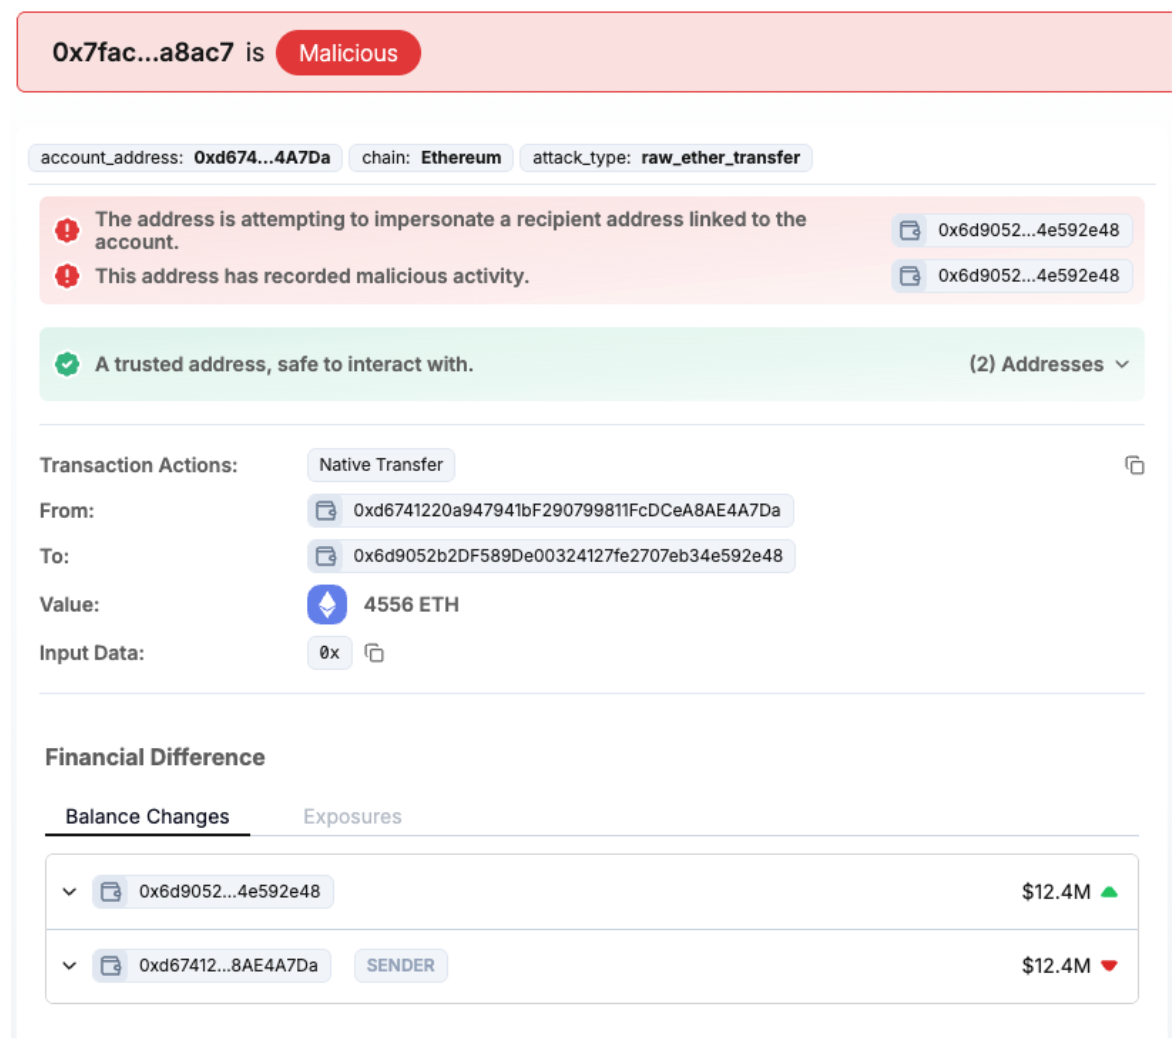
Task: Expand the 0xd67412...8AE4A7Da sender row
Action: [69, 966]
